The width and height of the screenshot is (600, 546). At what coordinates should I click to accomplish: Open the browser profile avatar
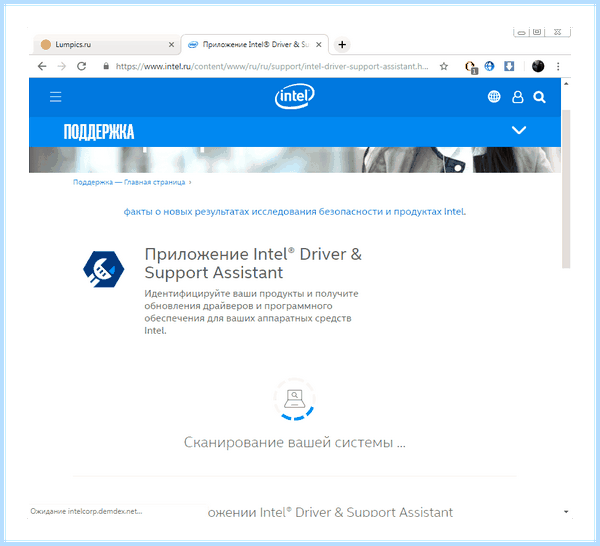pyautogui.click(x=538, y=66)
